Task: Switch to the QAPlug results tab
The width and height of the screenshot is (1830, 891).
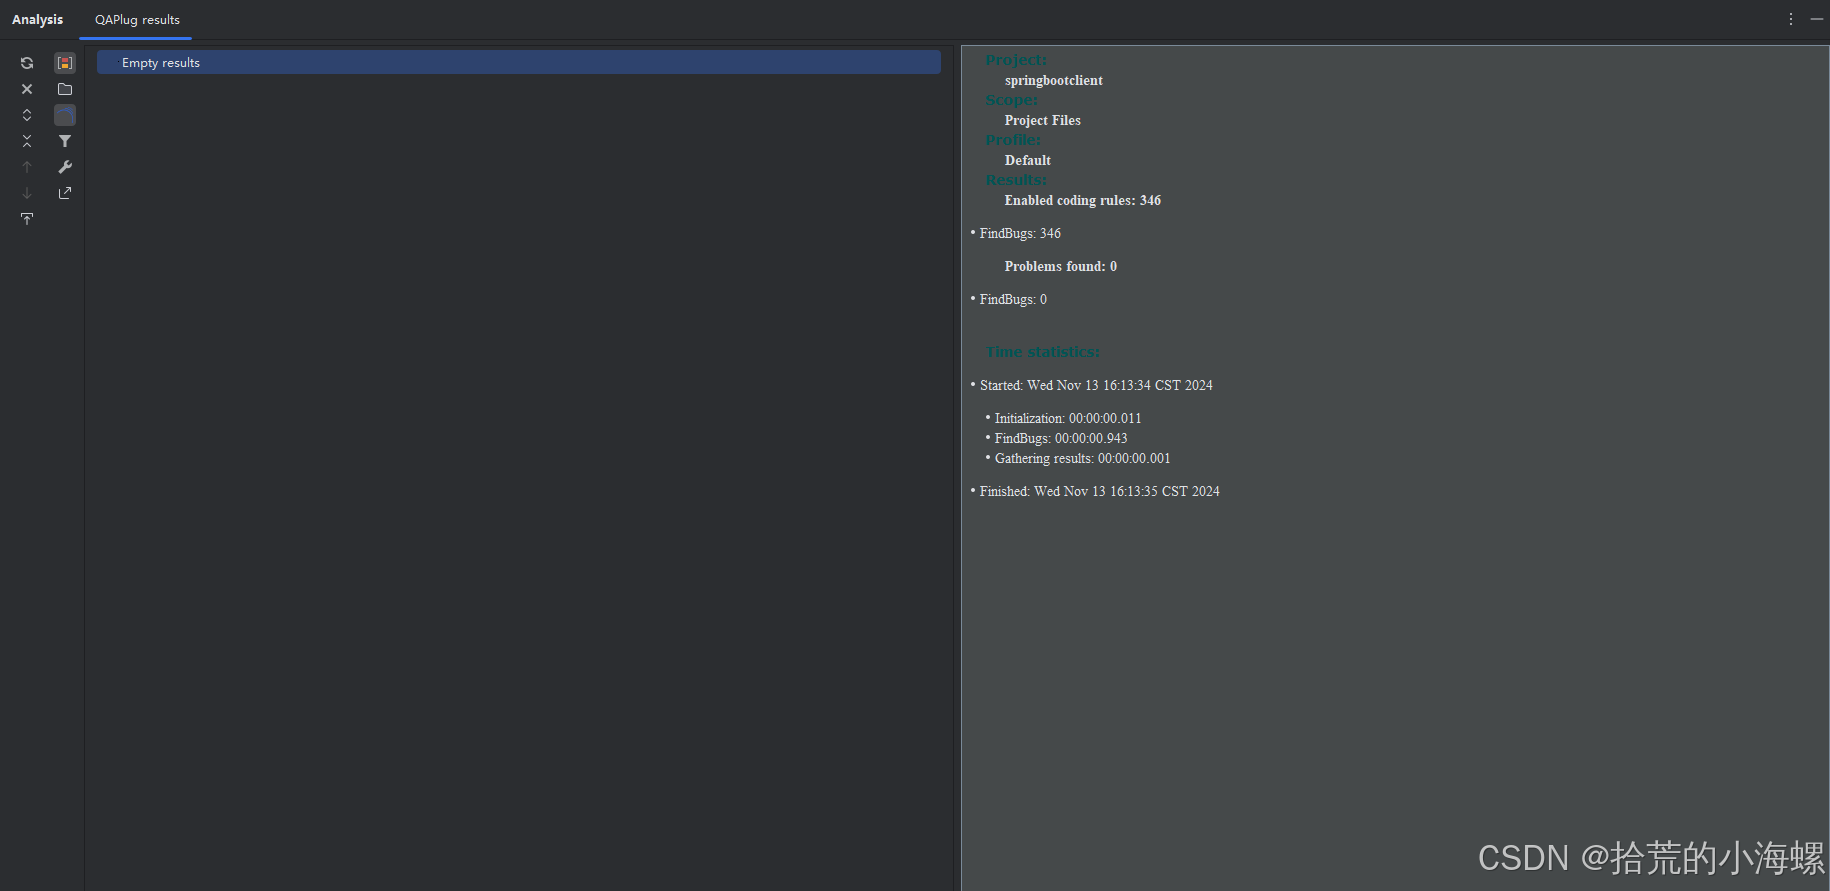Action: coord(137,20)
